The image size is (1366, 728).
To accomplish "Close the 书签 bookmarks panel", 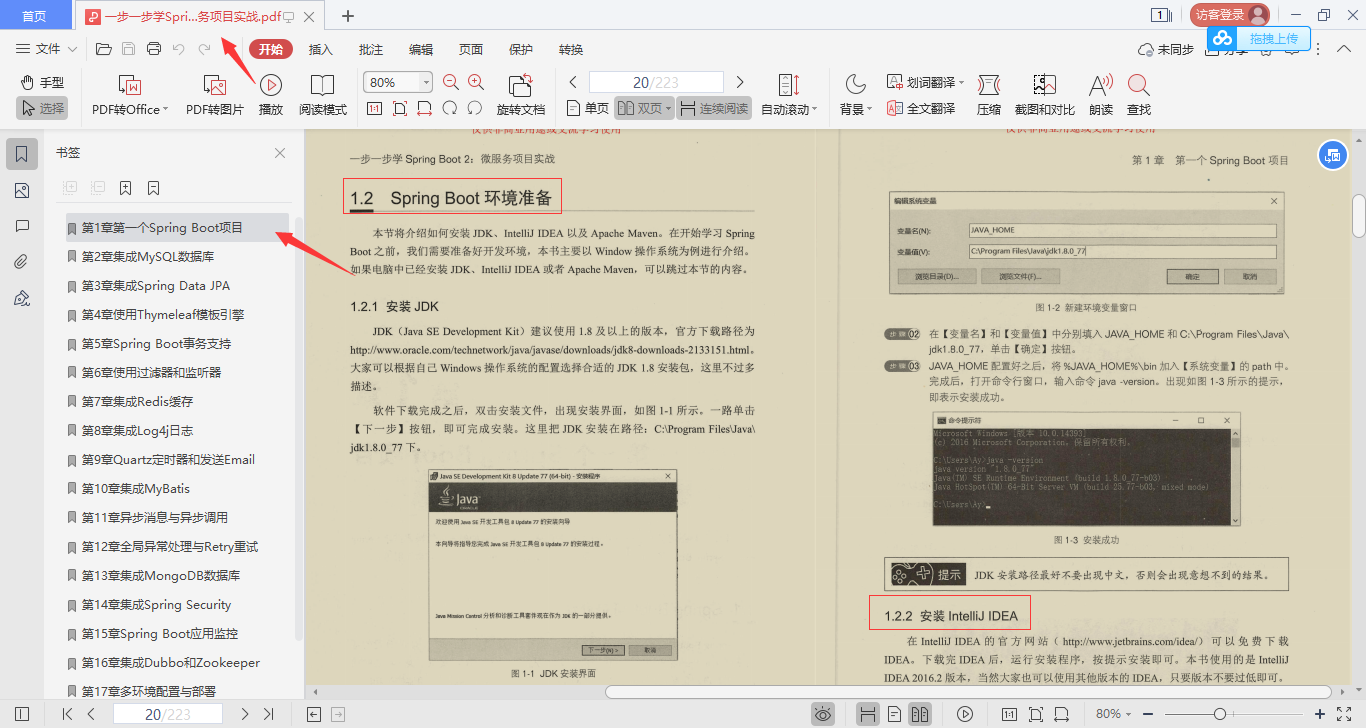I will pyautogui.click(x=280, y=153).
